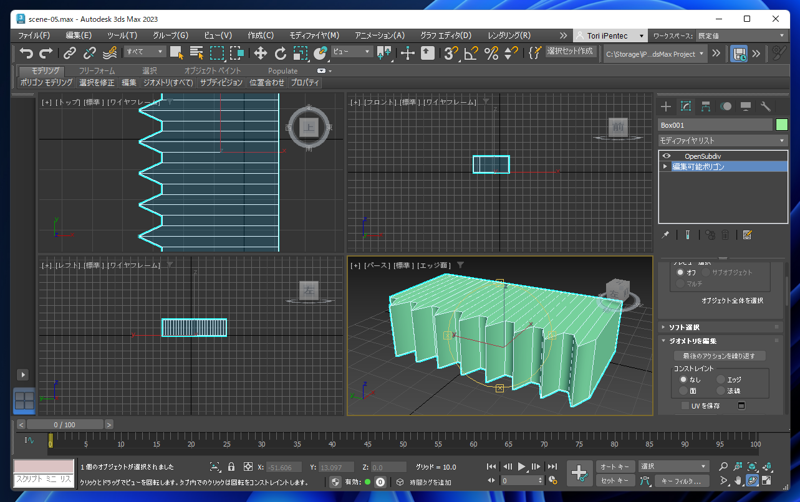Open the Display command panel
This screenshot has width=800, height=502.
745,106
